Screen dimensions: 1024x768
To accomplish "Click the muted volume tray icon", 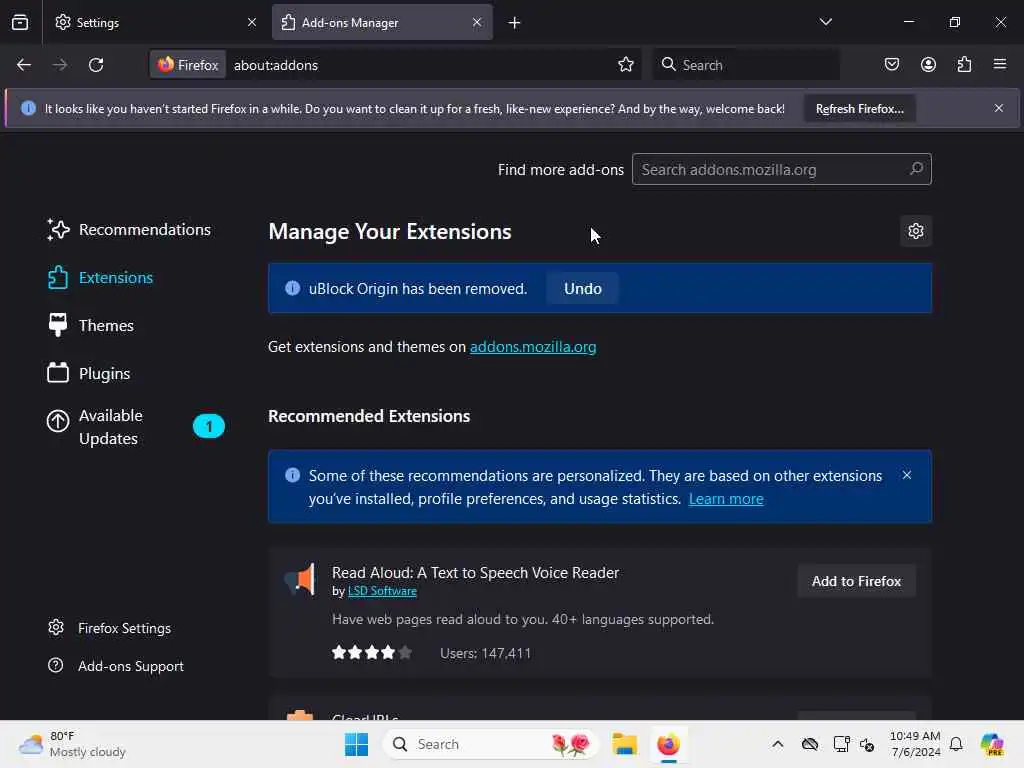I will (x=867, y=744).
